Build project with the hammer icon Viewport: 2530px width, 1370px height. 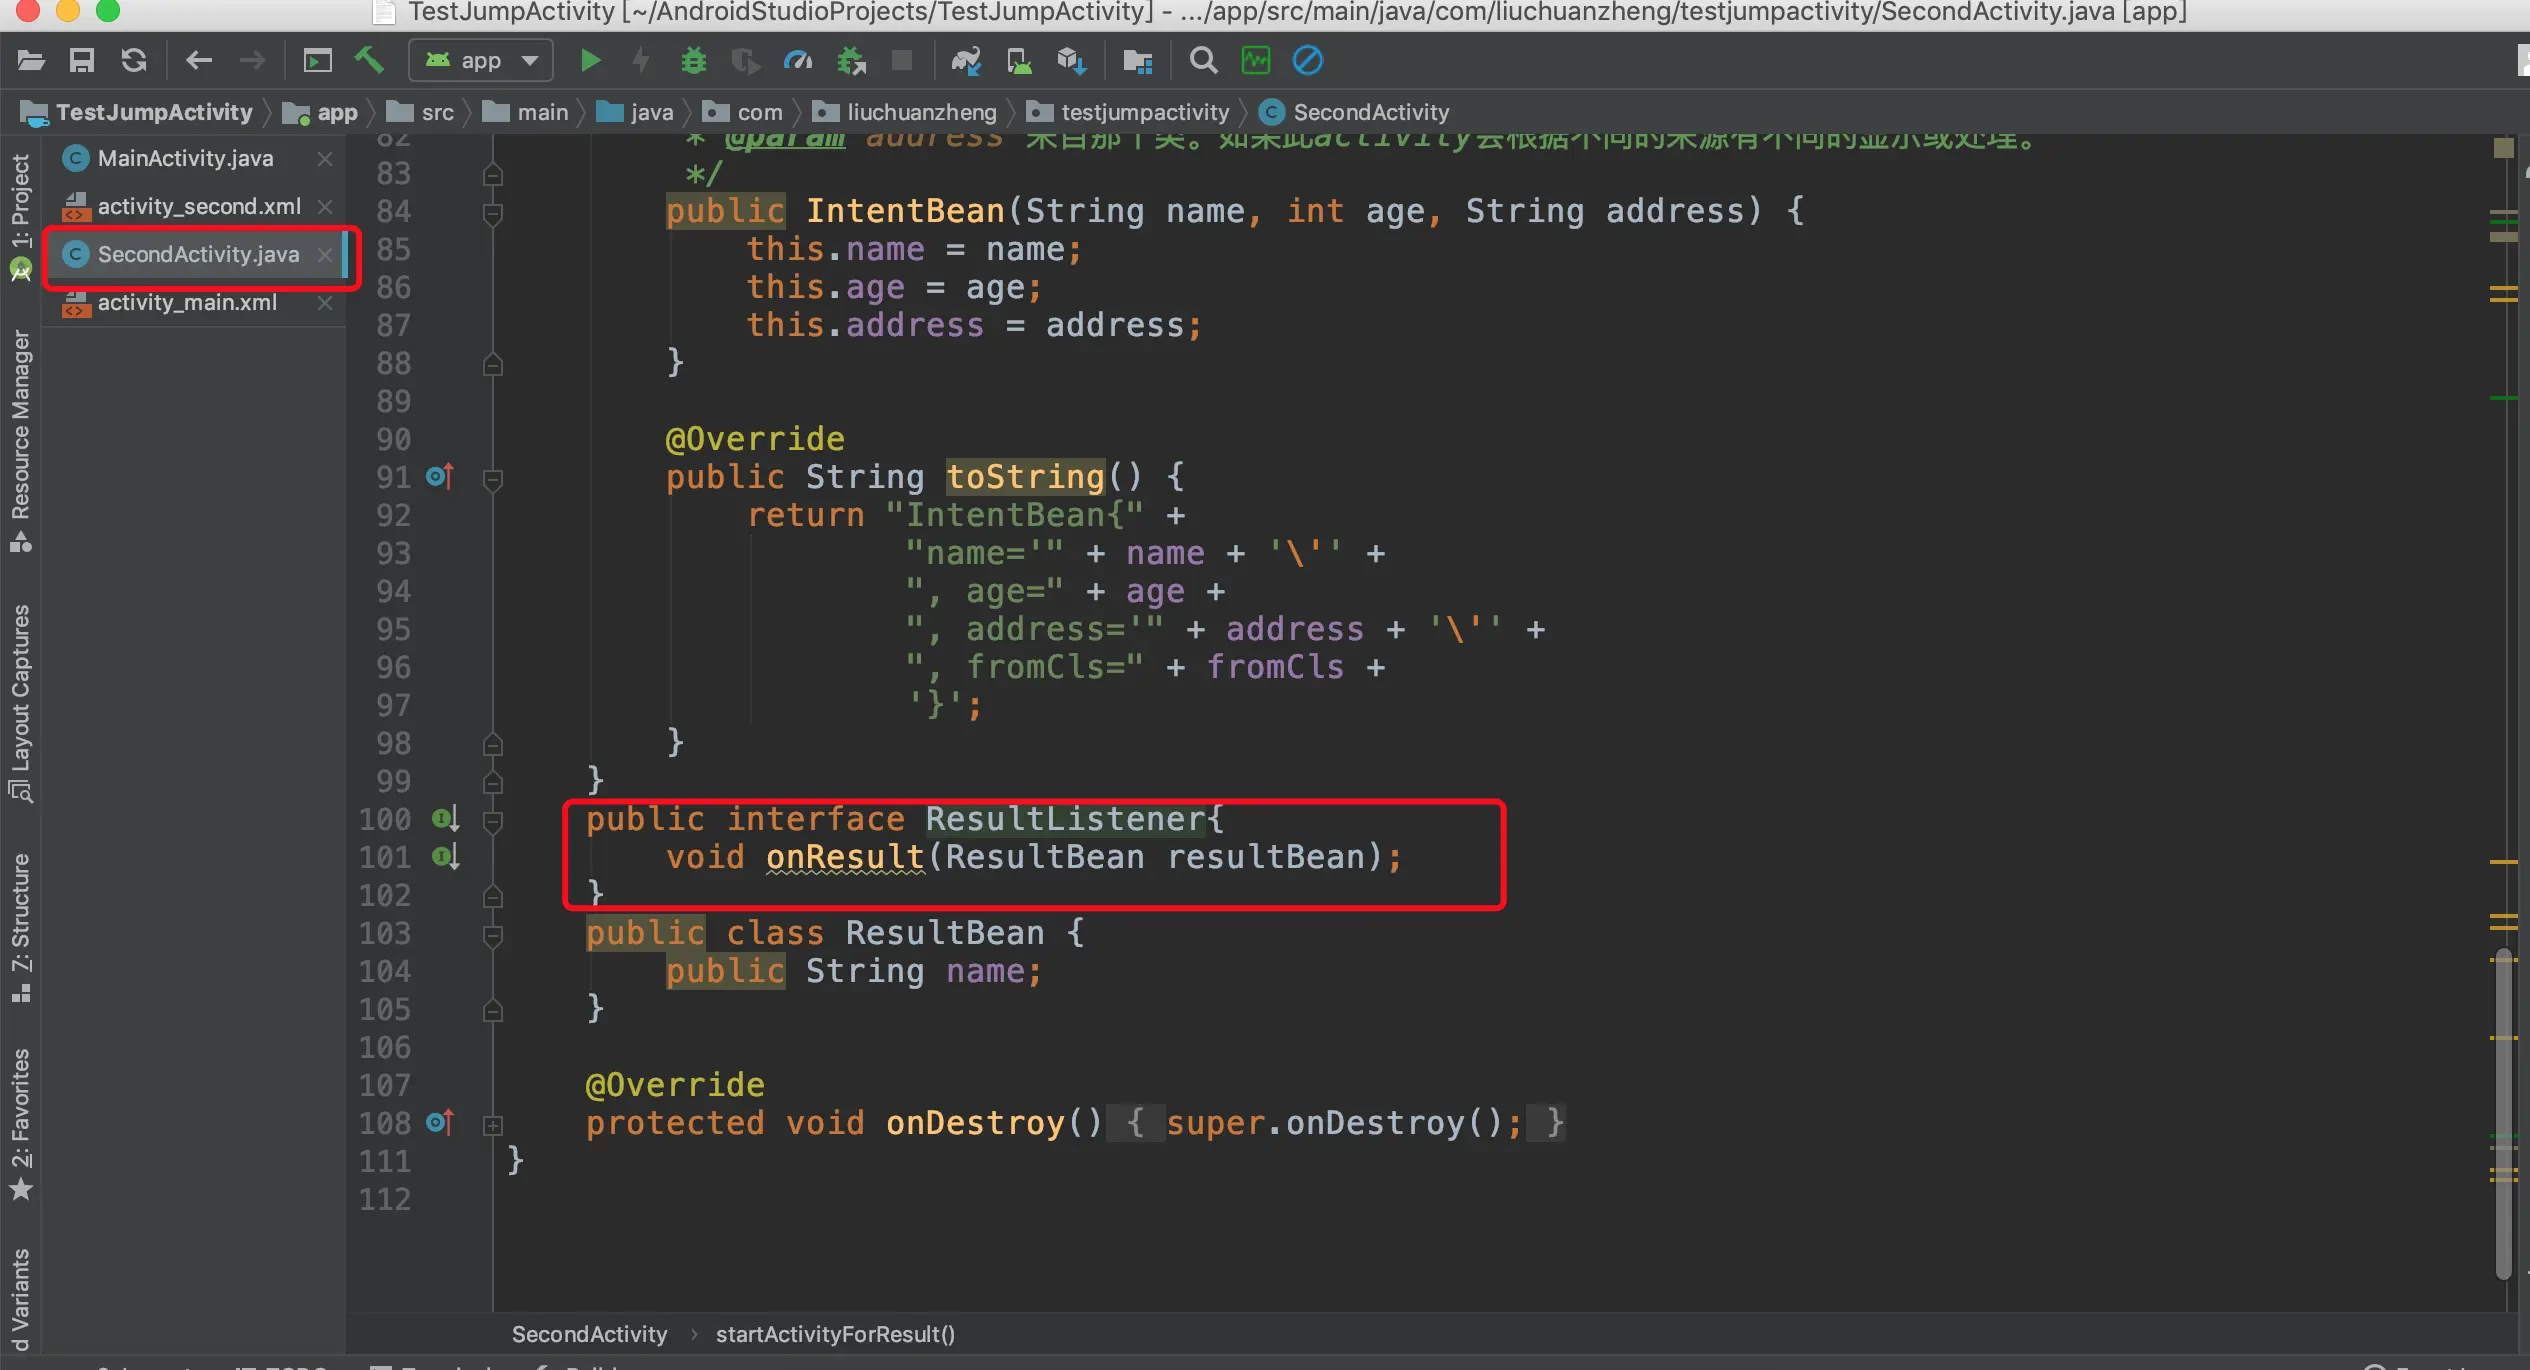pyautogui.click(x=369, y=61)
